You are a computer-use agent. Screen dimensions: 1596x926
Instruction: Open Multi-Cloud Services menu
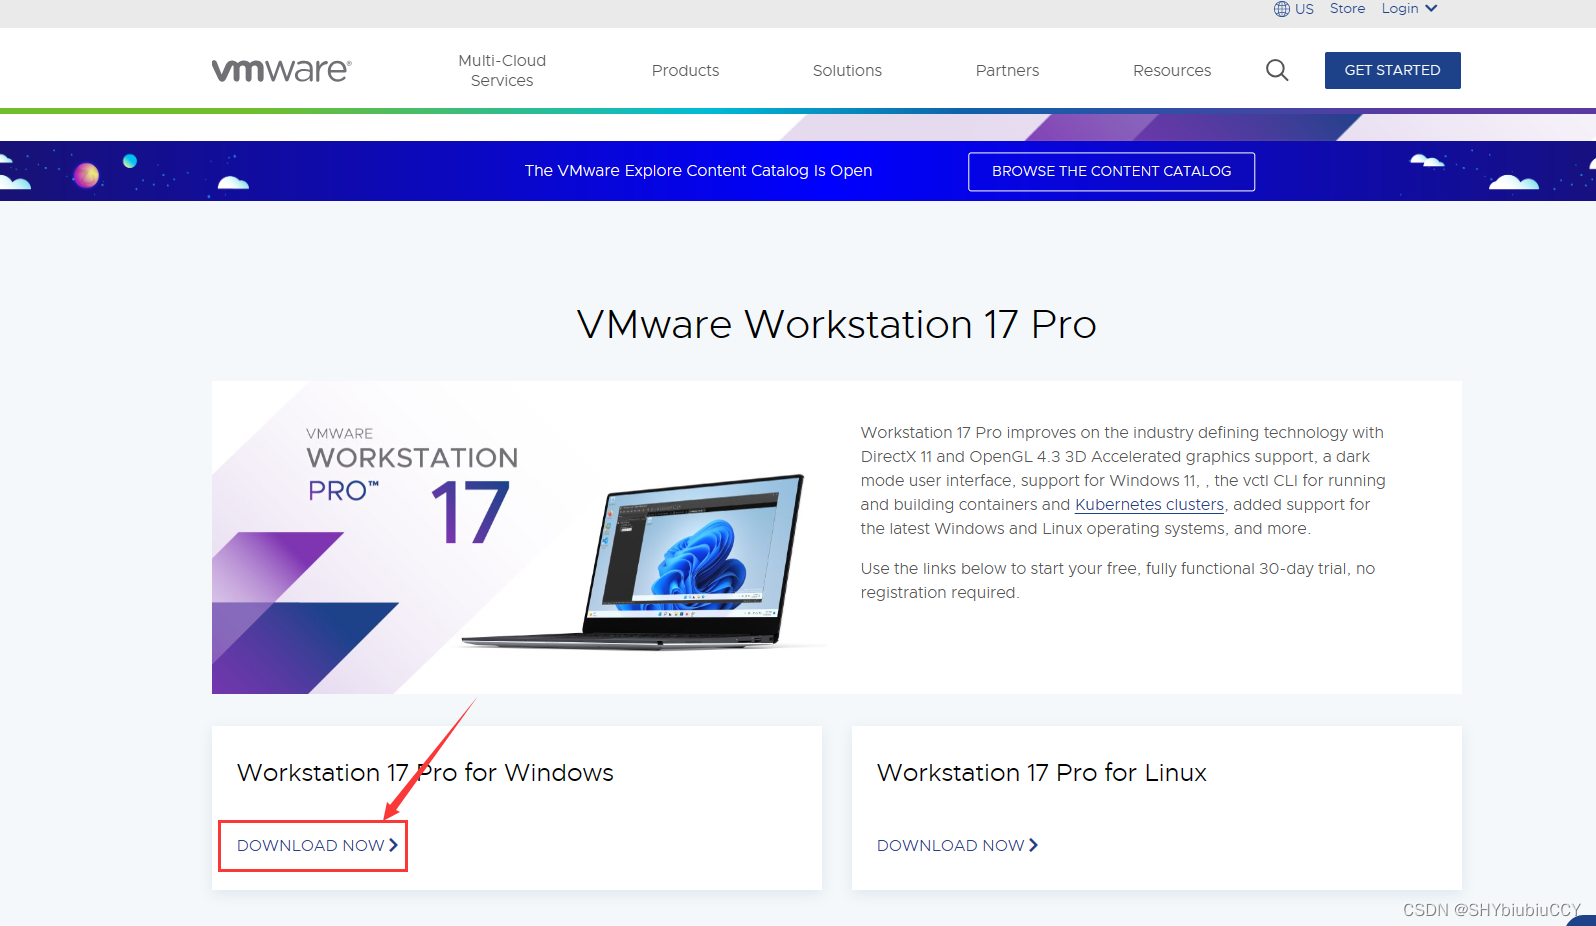pos(502,70)
